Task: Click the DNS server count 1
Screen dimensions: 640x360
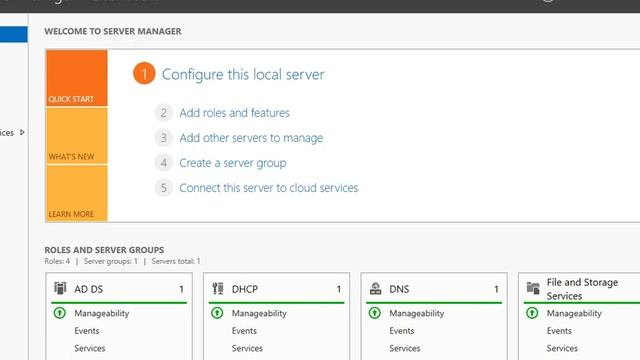Action: 496,289
